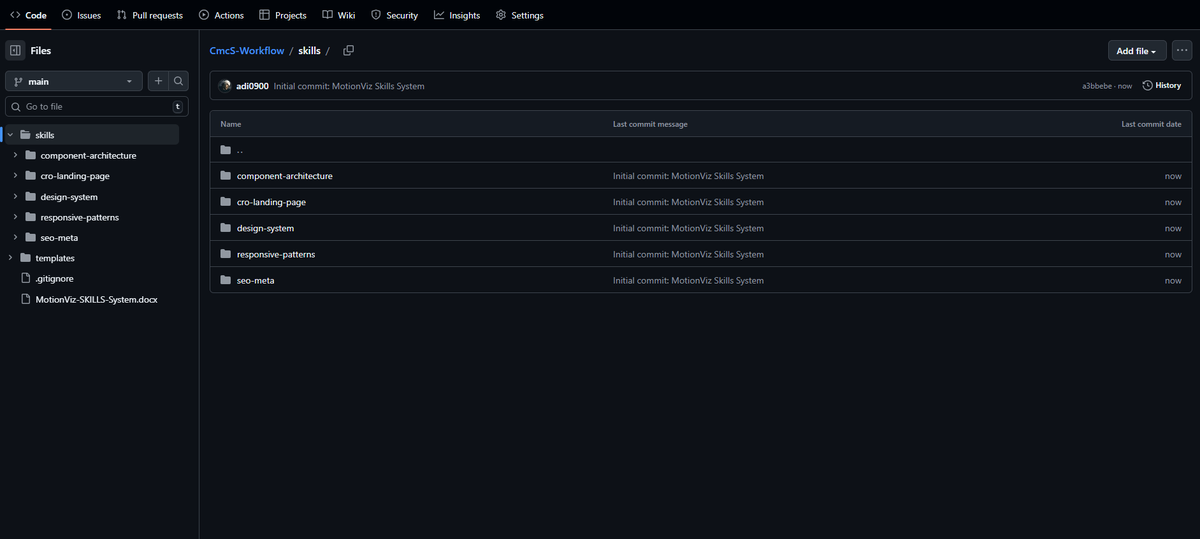
Task: View the commit History
Action: pos(1161,86)
